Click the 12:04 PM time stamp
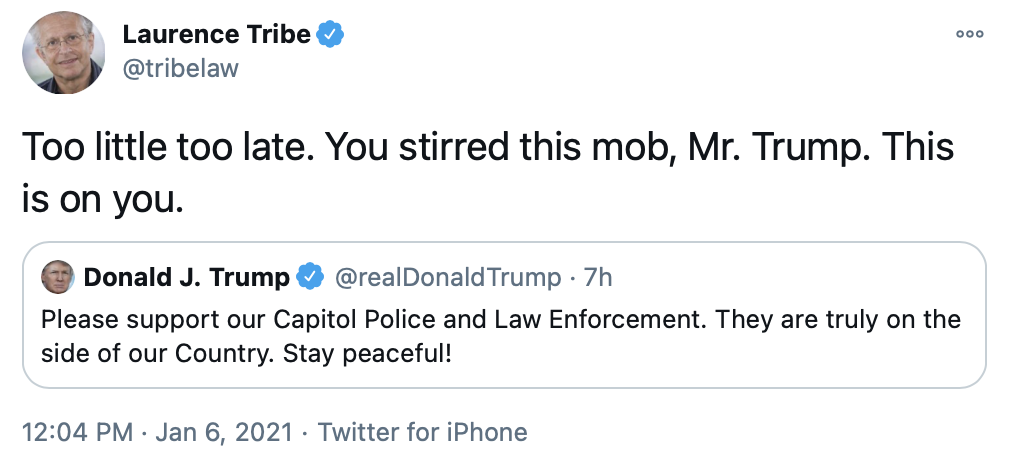1012x458 pixels. [77, 432]
